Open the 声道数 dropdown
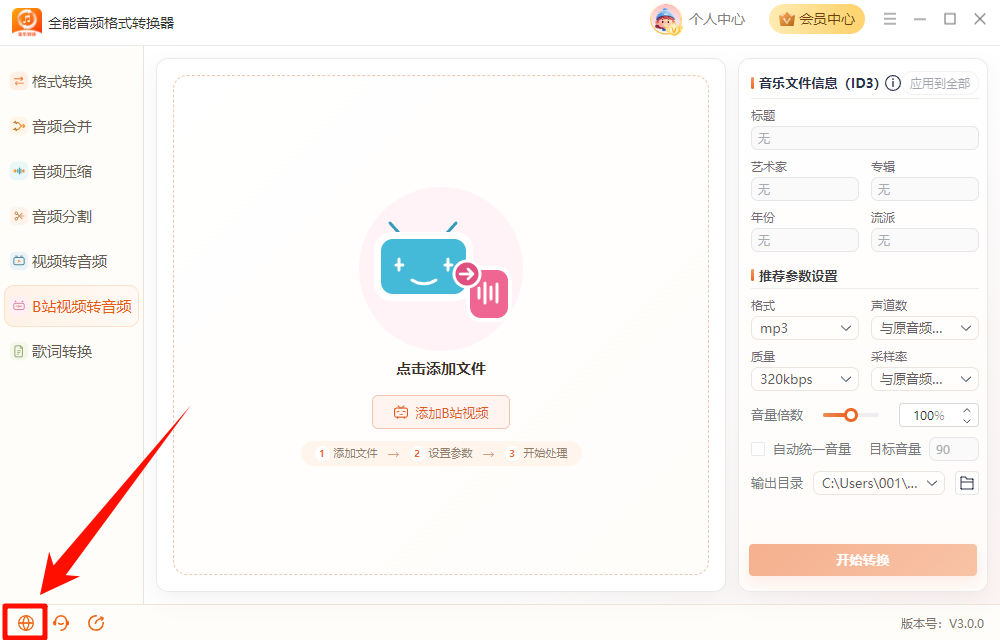This screenshot has width=1000, height=640. tap(925, 328)
